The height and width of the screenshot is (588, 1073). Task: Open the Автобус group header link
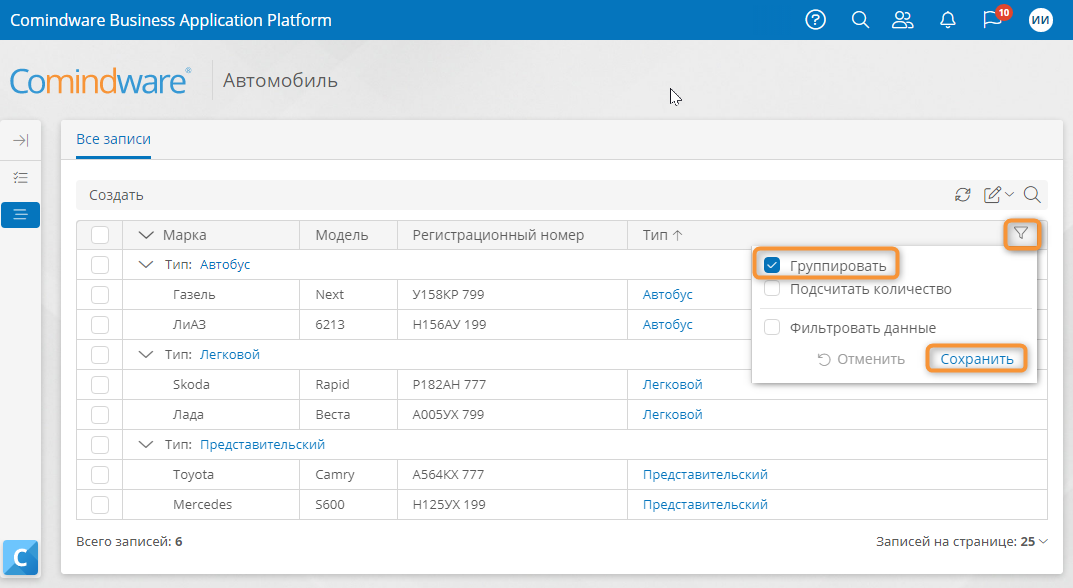(x=225, y=264)
